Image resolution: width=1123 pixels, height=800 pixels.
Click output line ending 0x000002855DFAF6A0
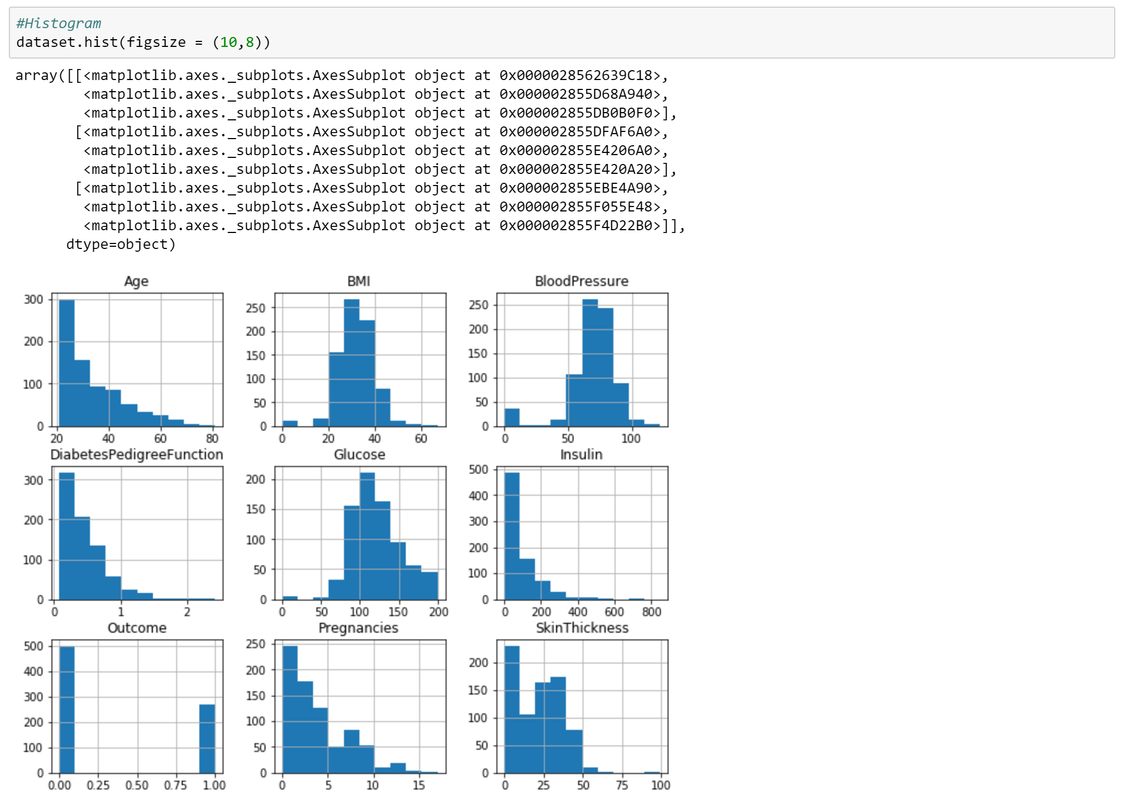372,132
